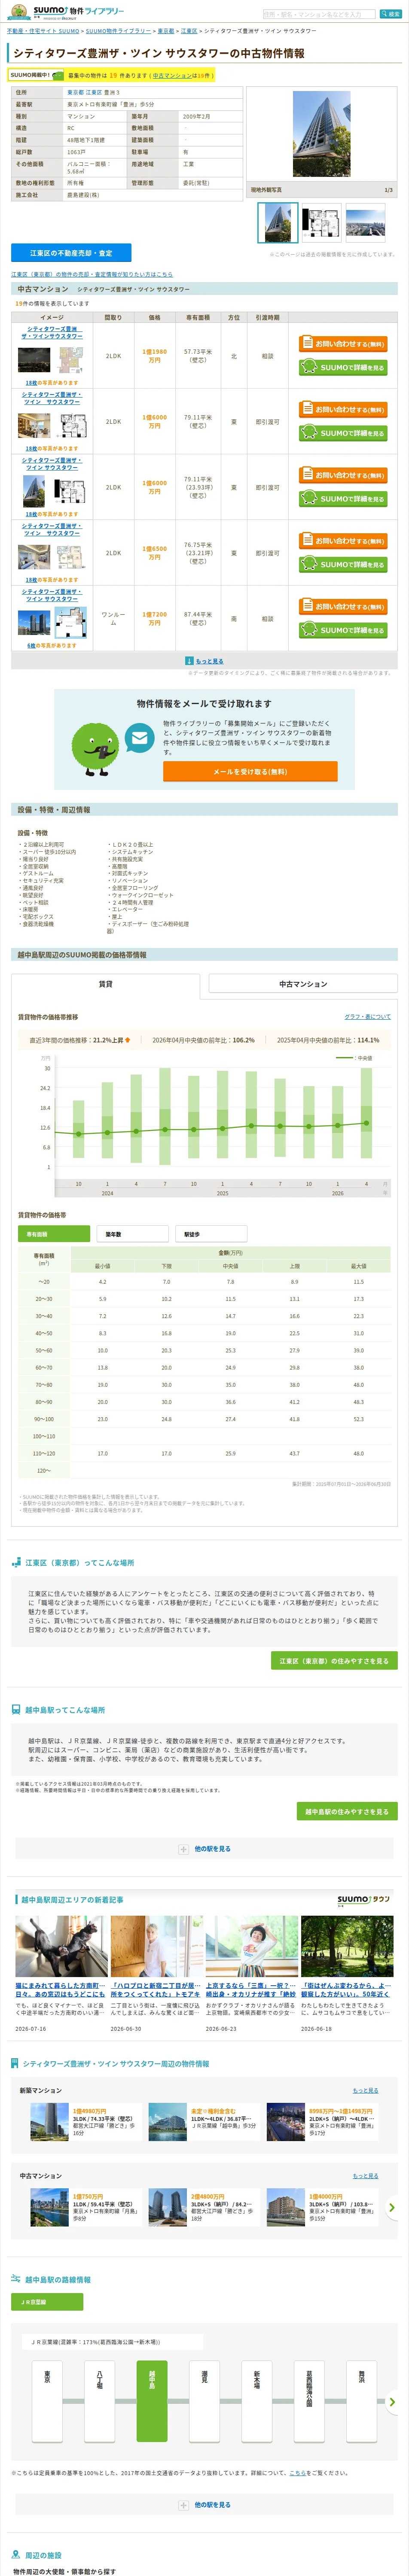Open もっと見る in 中古マンション nearby section
This screenshot has height=2576, width=409.
point(365,2176)
